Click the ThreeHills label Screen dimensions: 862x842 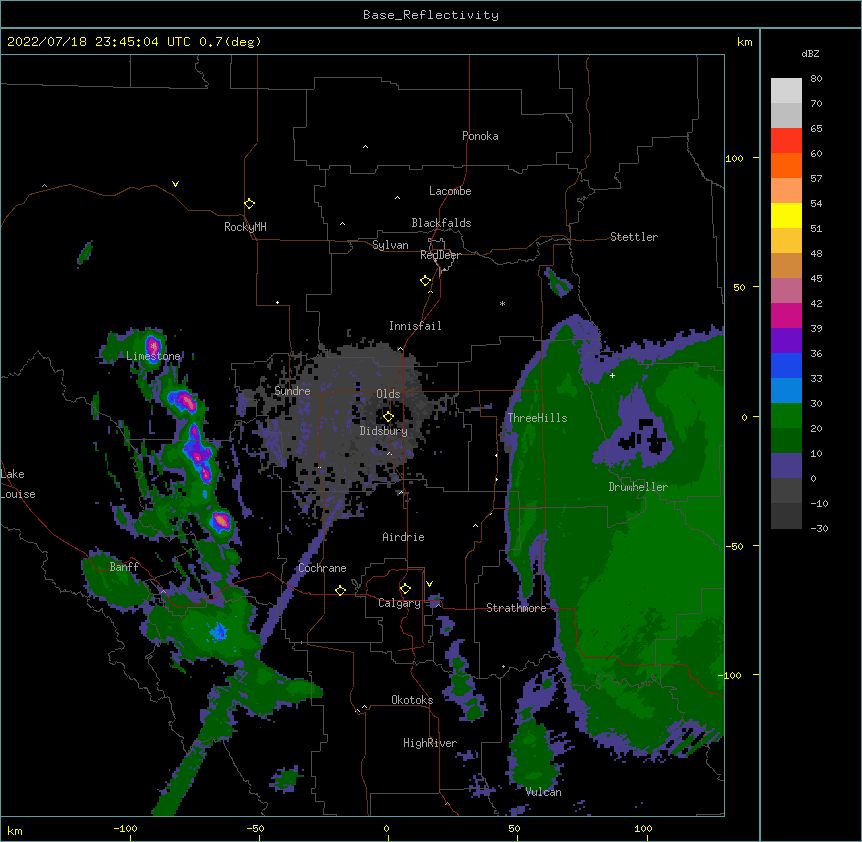pos(537,418)
